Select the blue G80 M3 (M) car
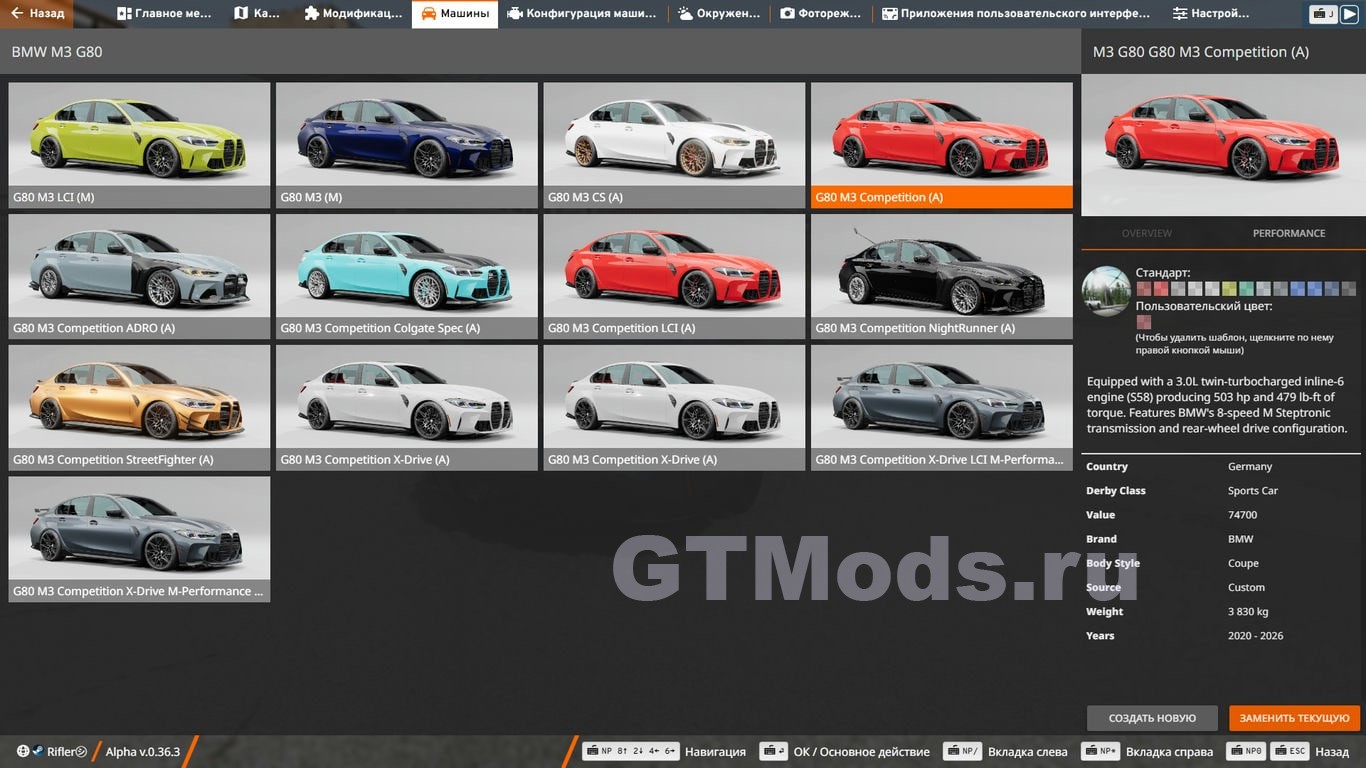This screenshot has width=1366, height=768. [x=407, y=145]
